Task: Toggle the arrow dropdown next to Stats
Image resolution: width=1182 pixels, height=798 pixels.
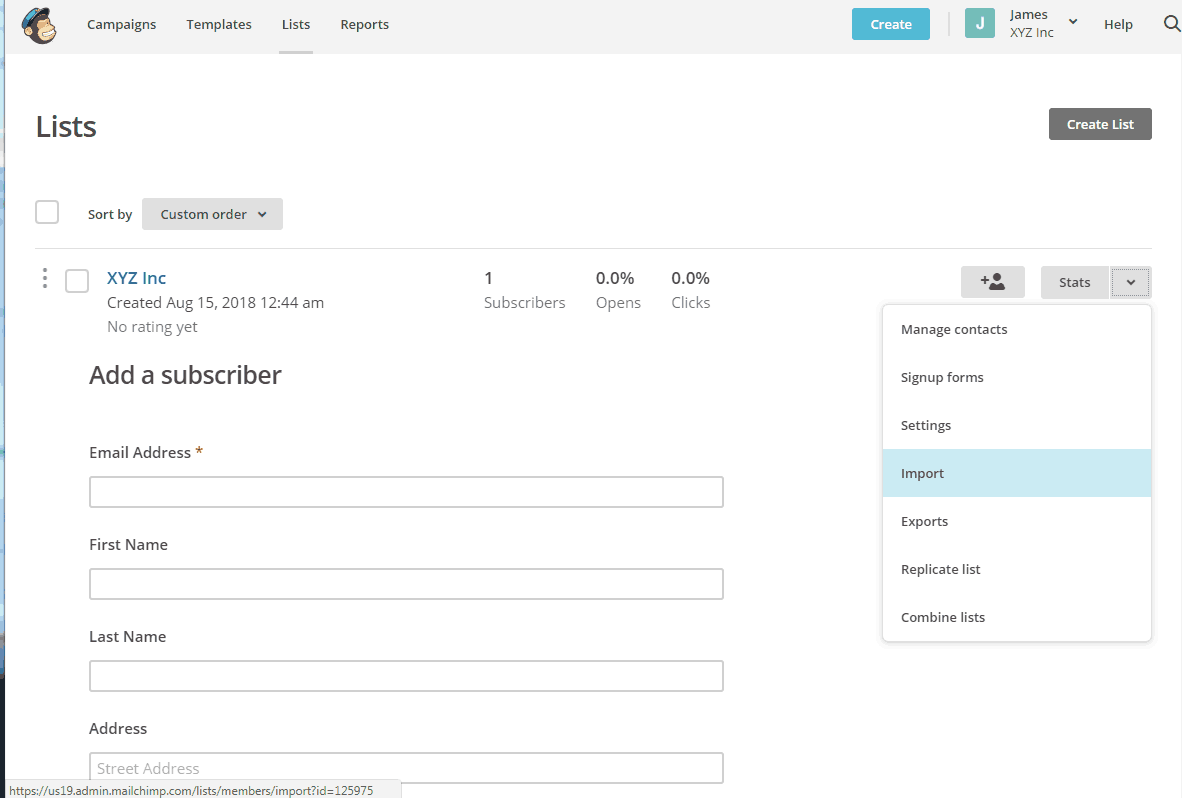Action: pos(1131,282)
